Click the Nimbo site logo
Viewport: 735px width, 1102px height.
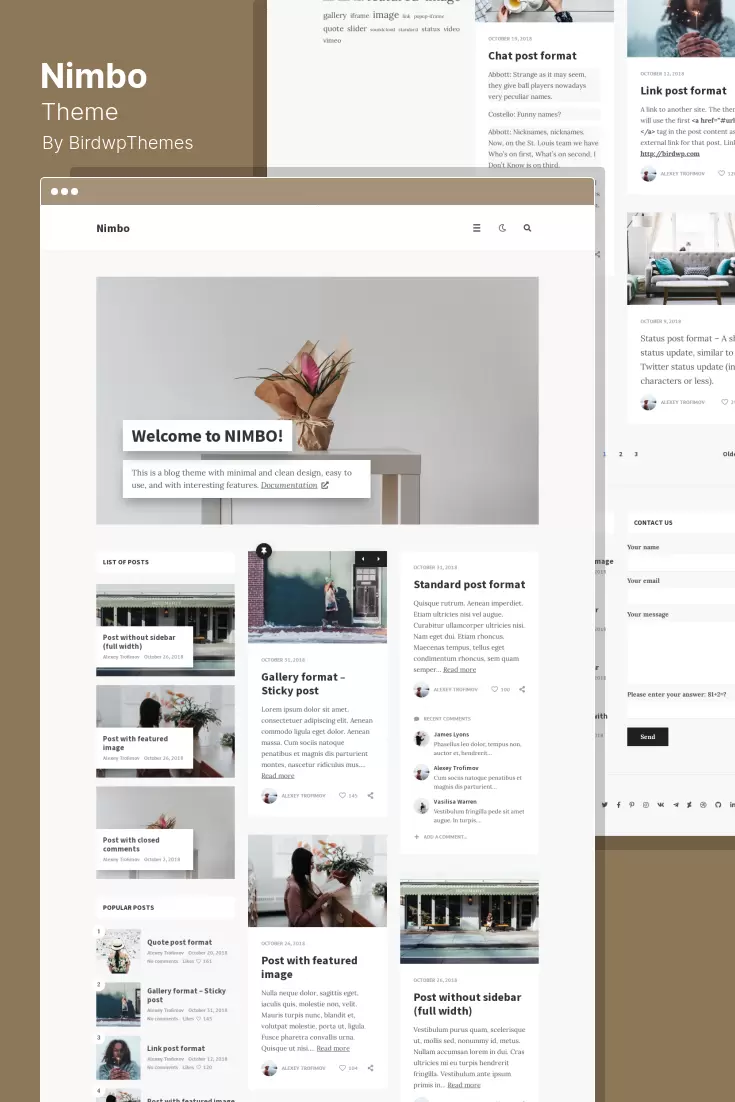[113, 228]
